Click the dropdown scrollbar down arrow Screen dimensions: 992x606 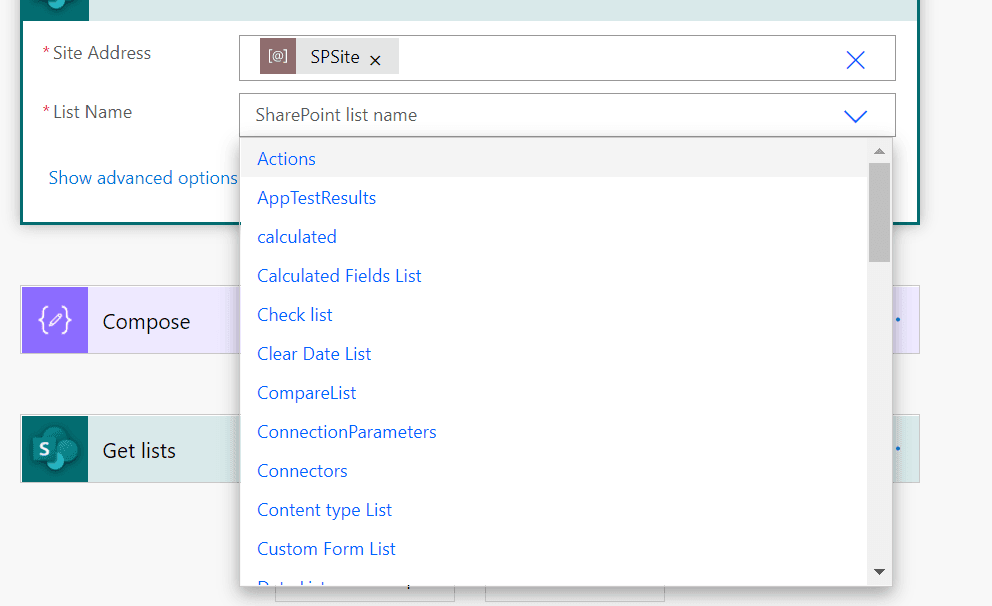tap(879, 572)
